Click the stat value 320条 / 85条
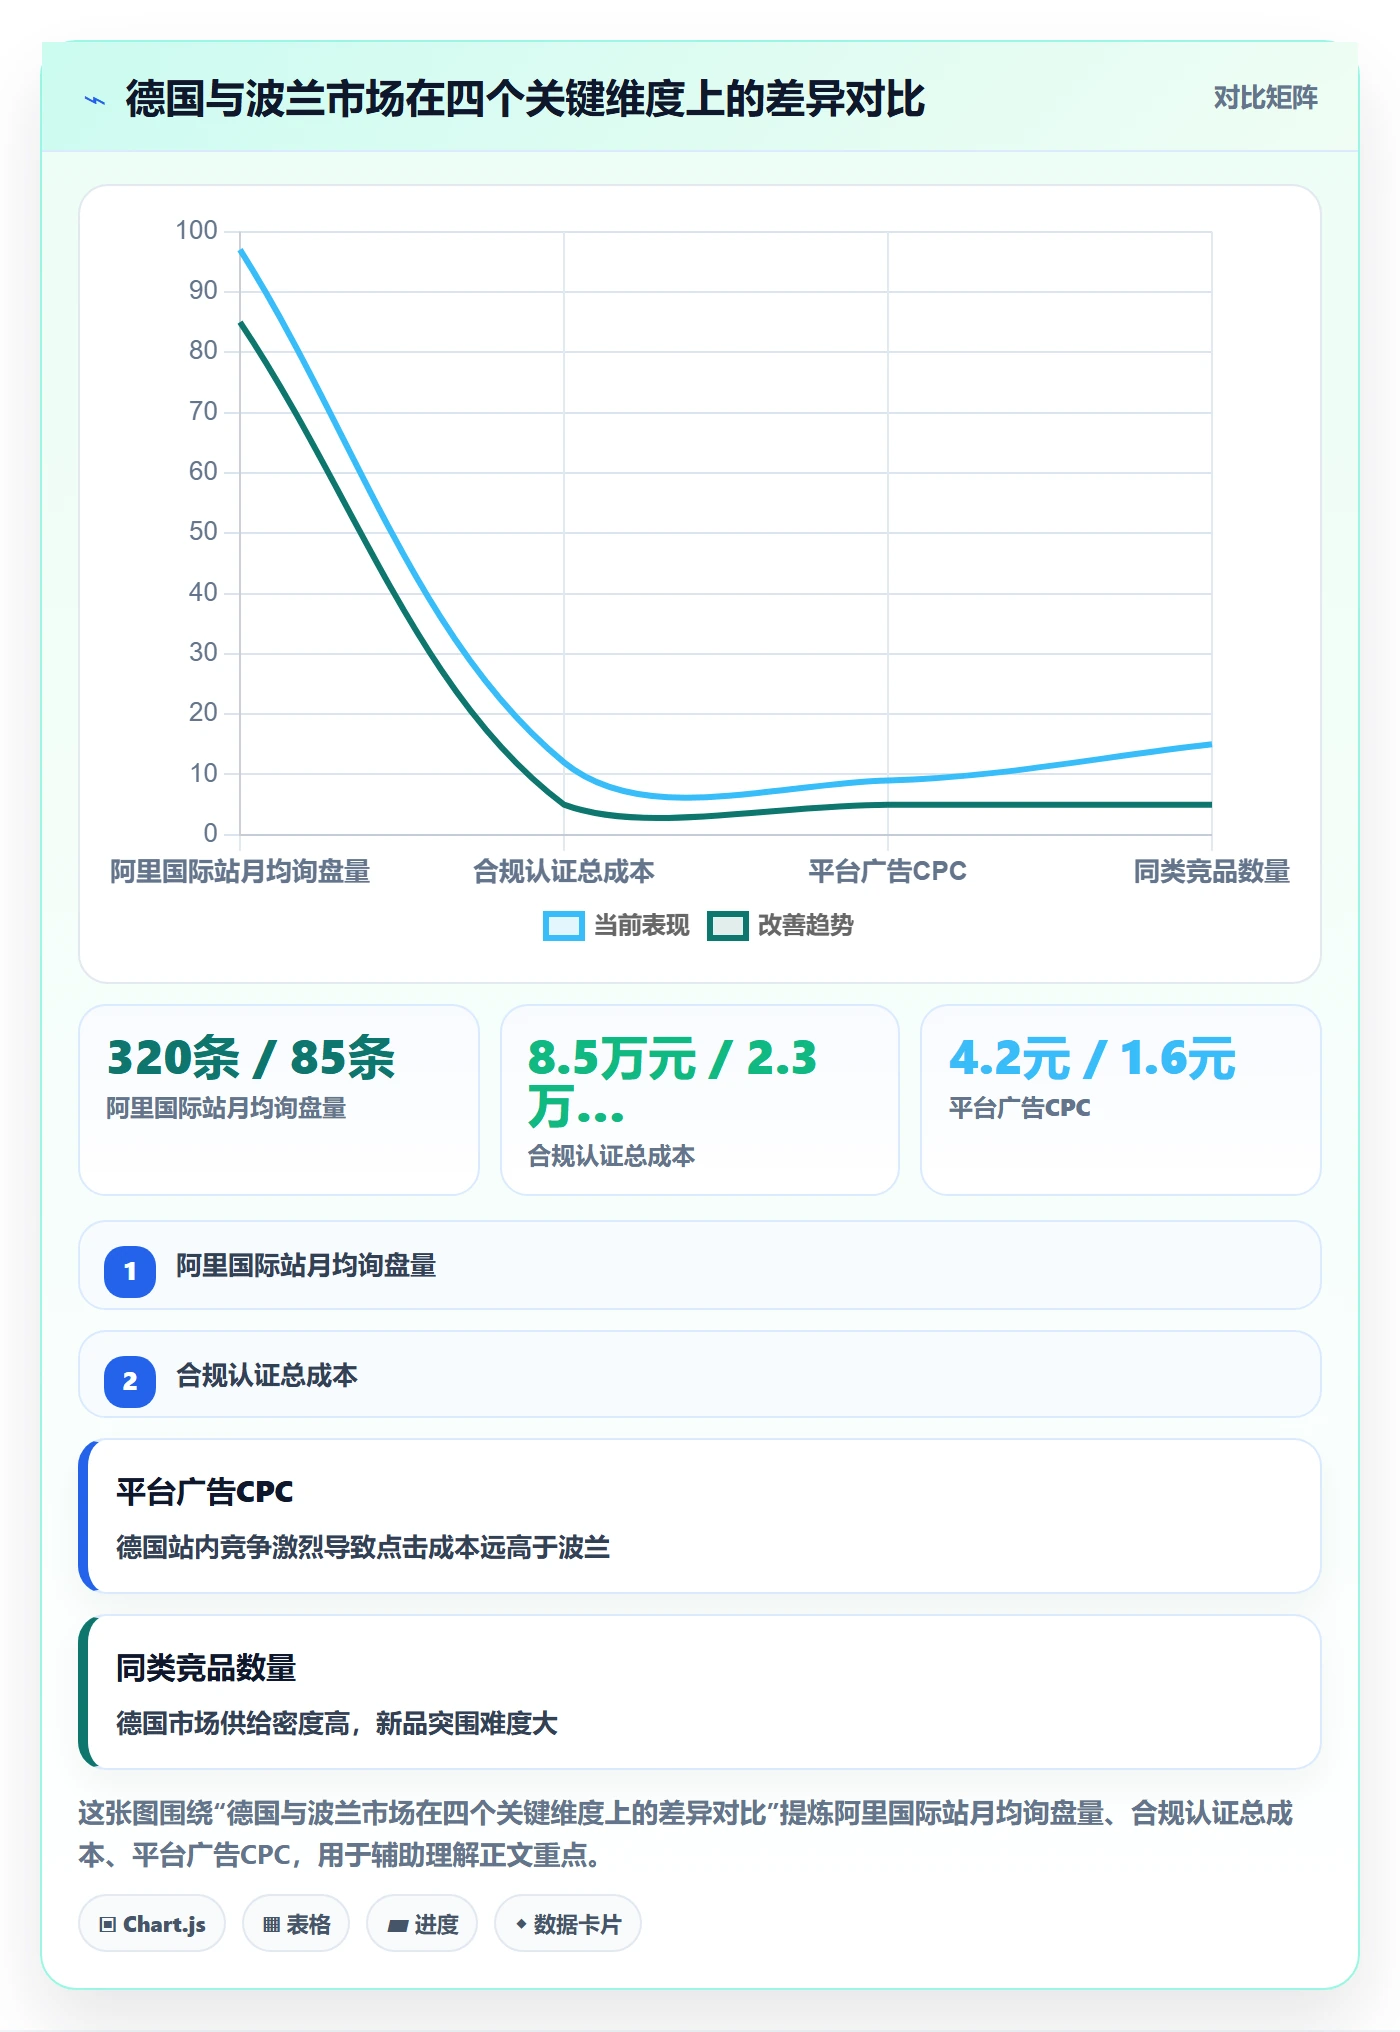 [x=251, y=1058]
